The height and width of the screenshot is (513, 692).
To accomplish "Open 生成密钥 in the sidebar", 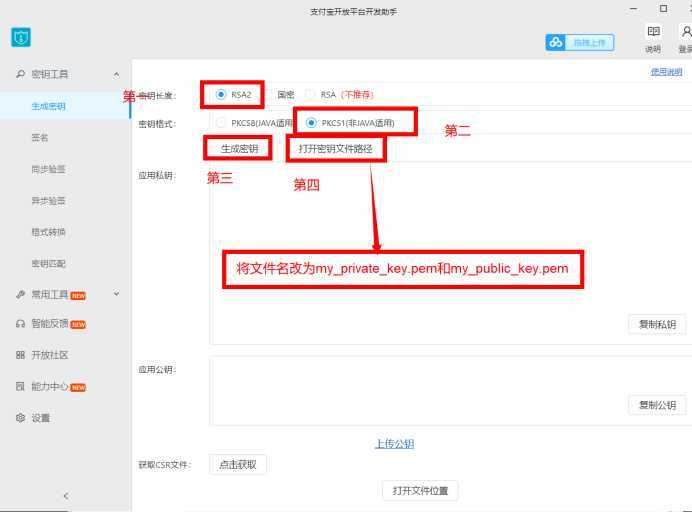I will (49, 106).
